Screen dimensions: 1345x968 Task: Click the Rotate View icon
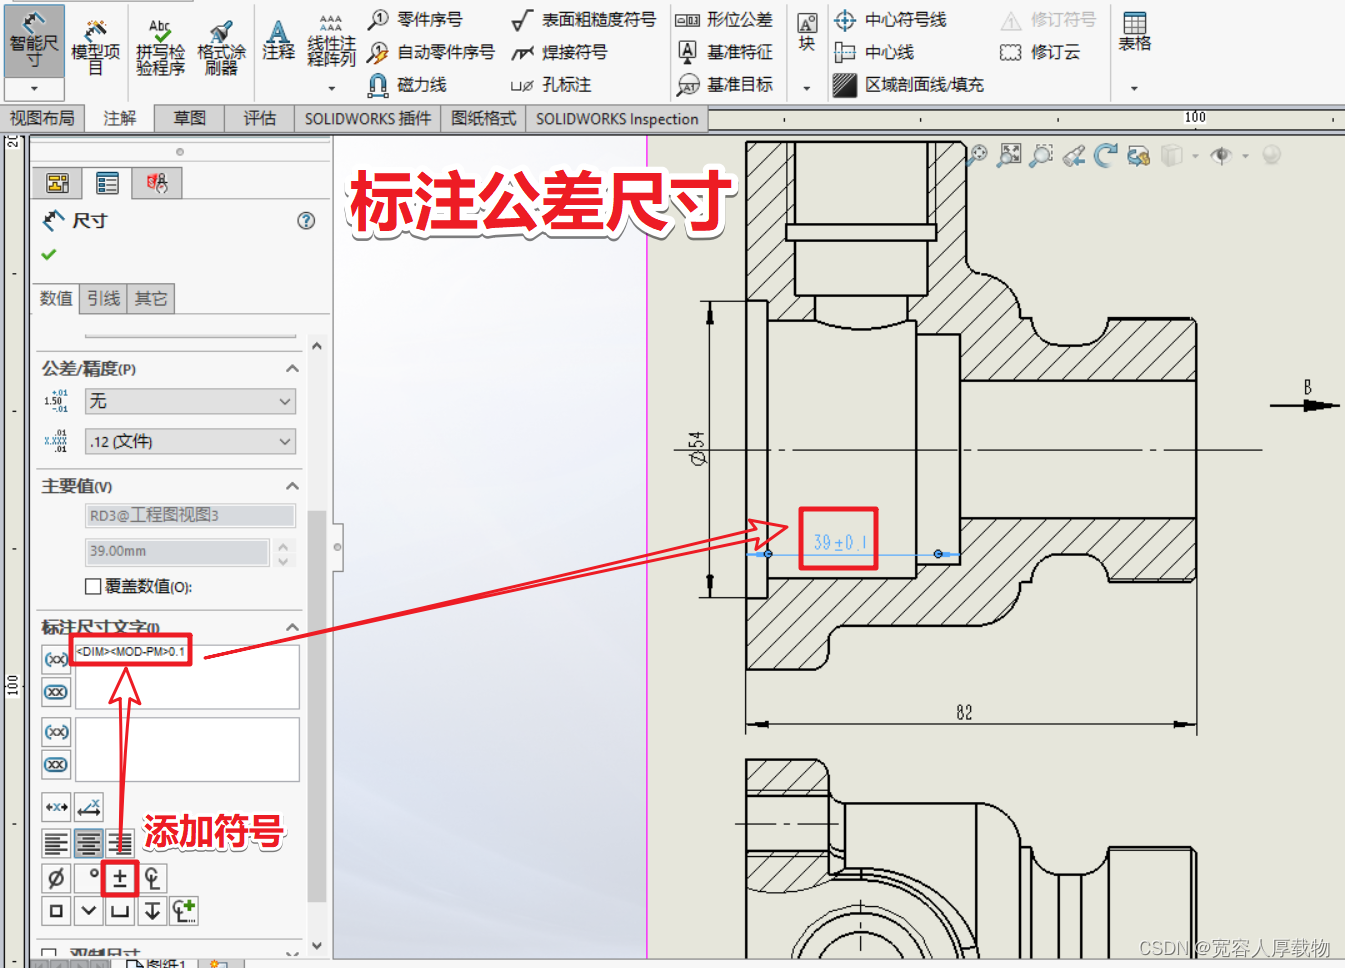click(x=1105, y=155)
